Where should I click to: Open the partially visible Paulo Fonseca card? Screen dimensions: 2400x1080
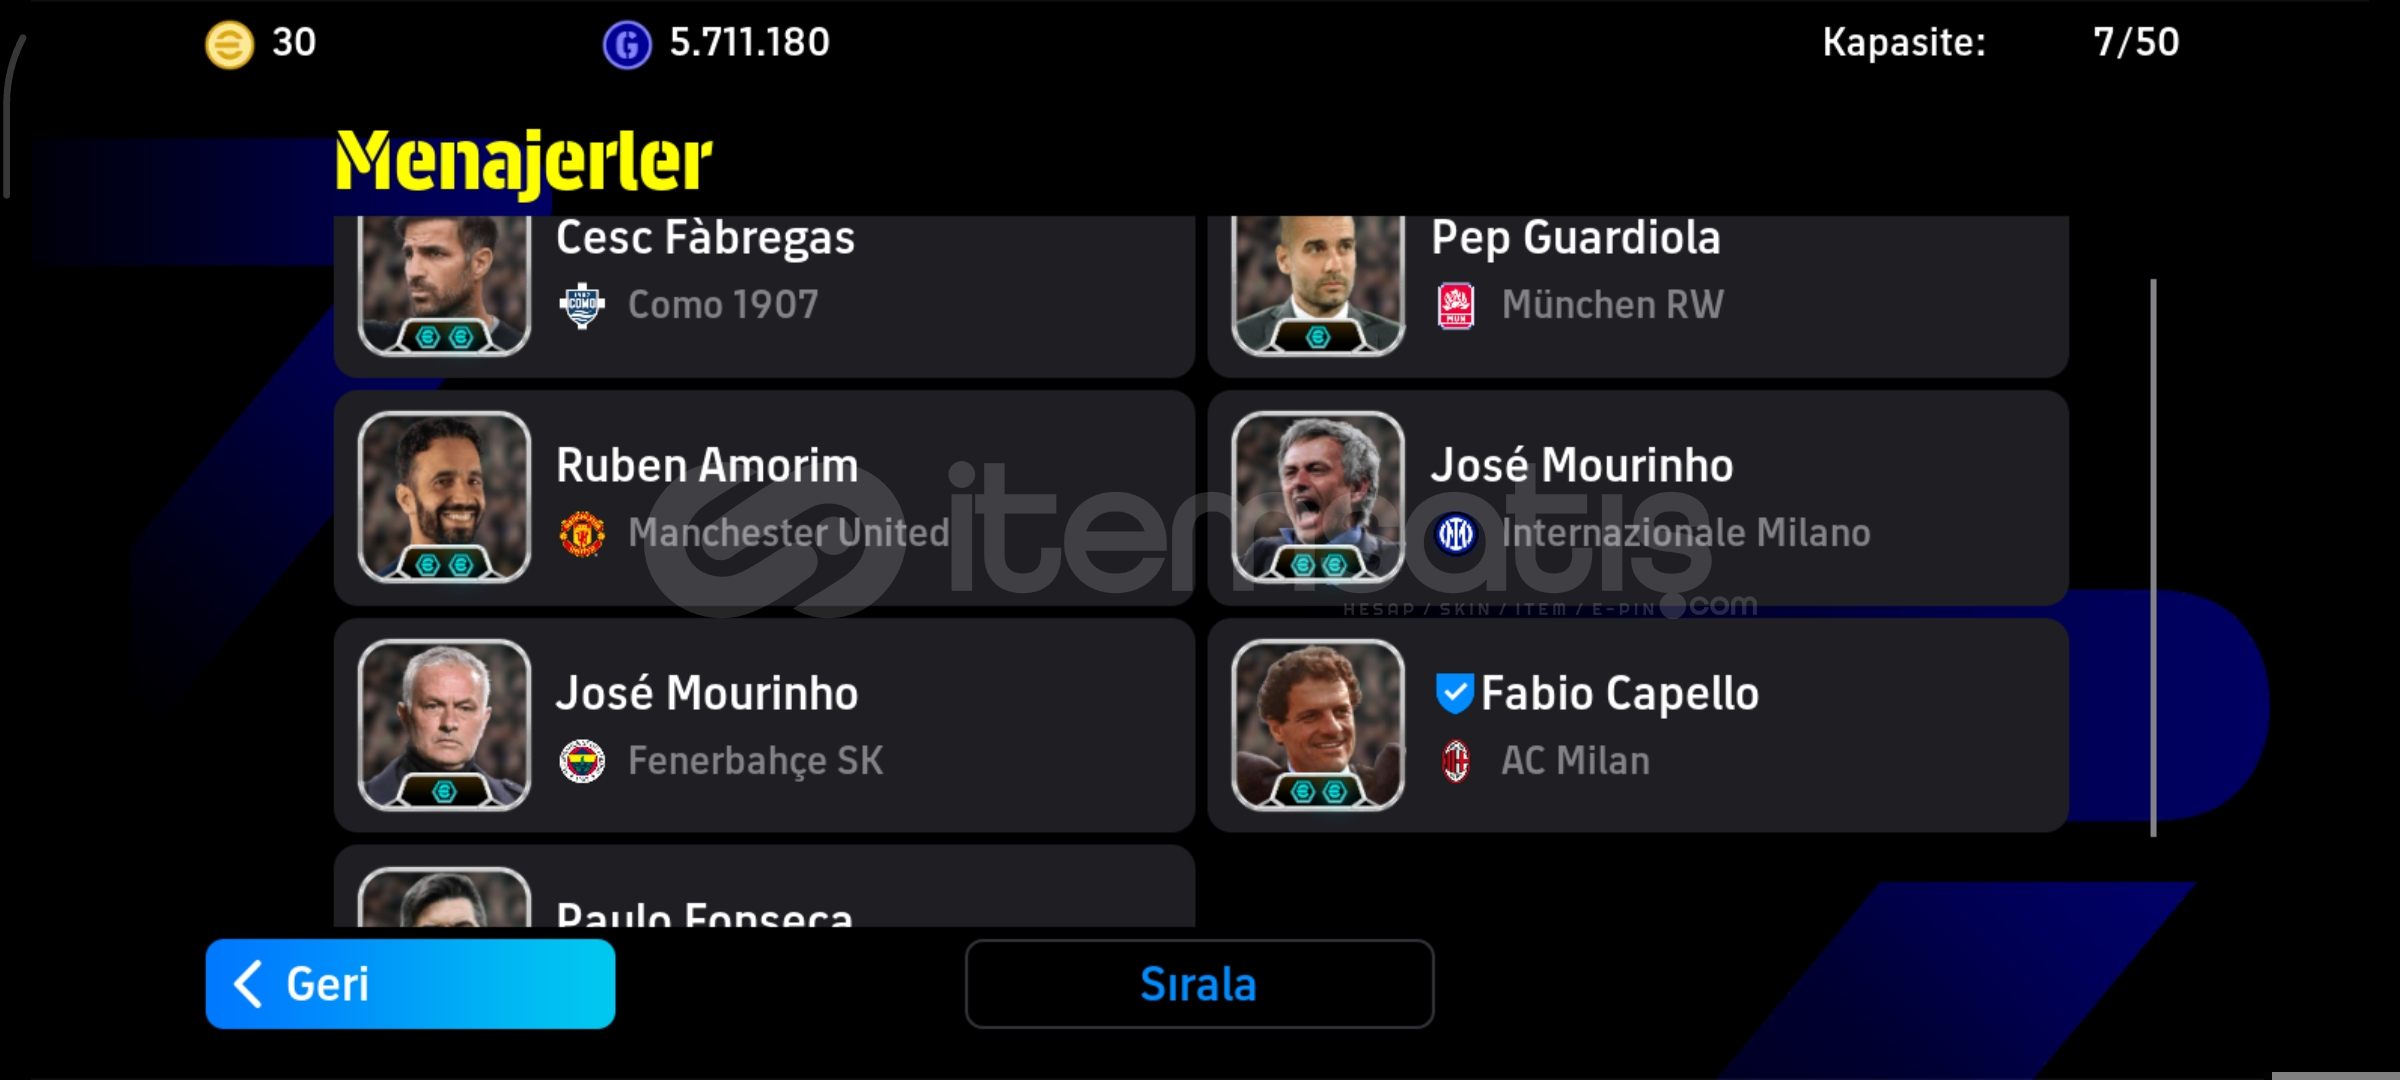point(764,886)
